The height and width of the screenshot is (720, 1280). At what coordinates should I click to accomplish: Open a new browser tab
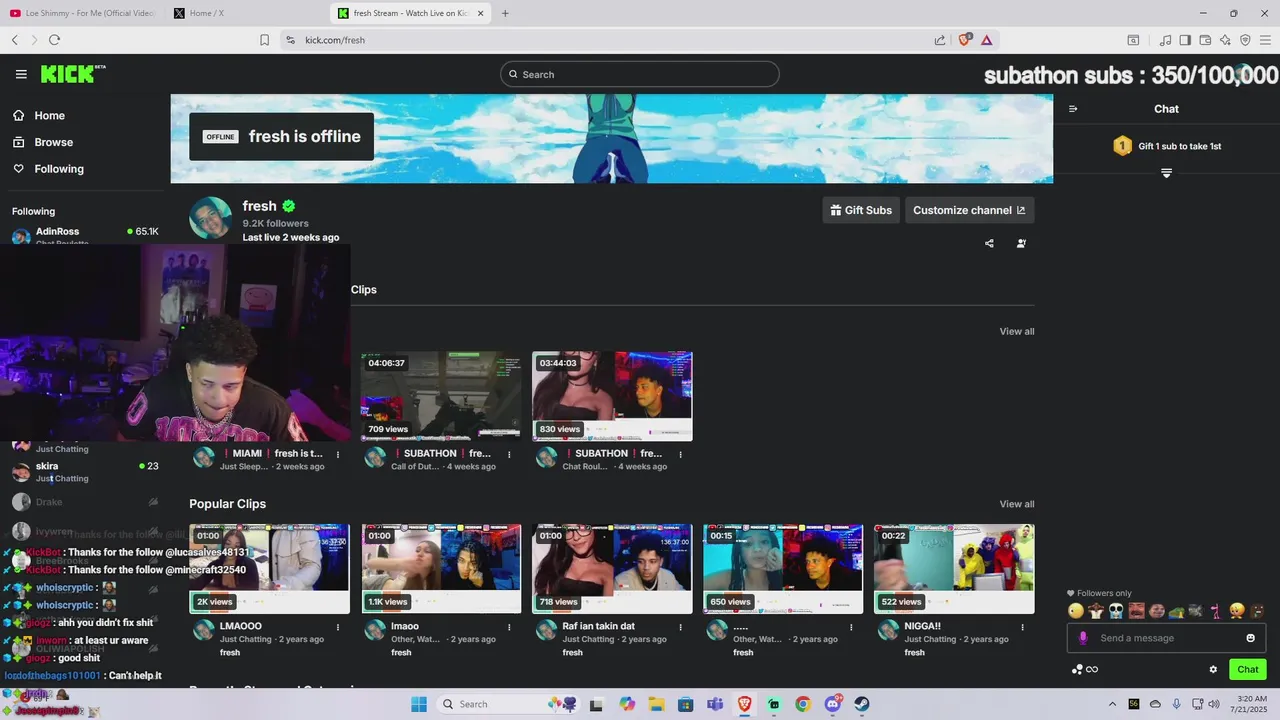click(x=505, y=13)
